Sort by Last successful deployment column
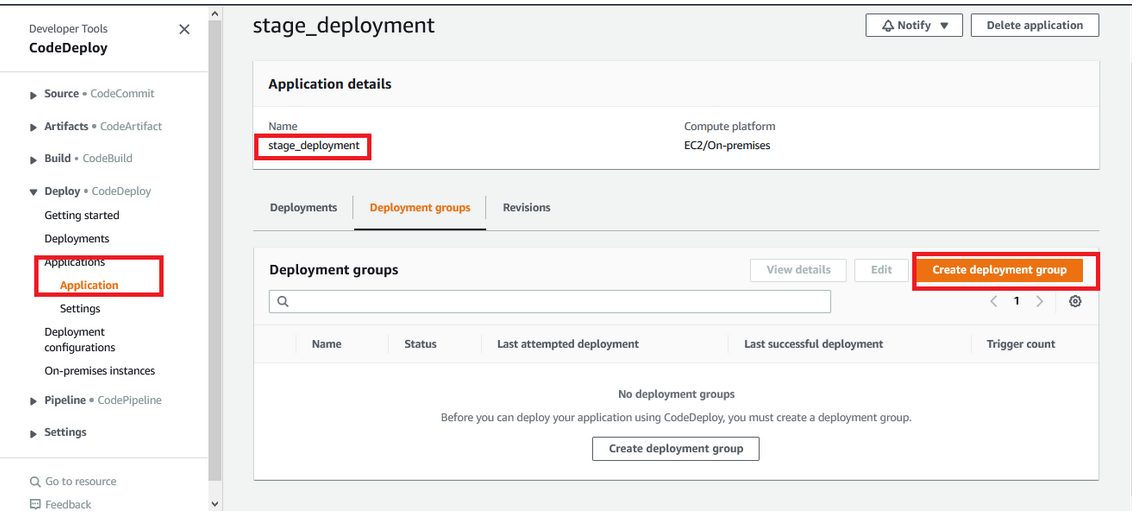Screen dimensions: 1140x518 (814, 344)
